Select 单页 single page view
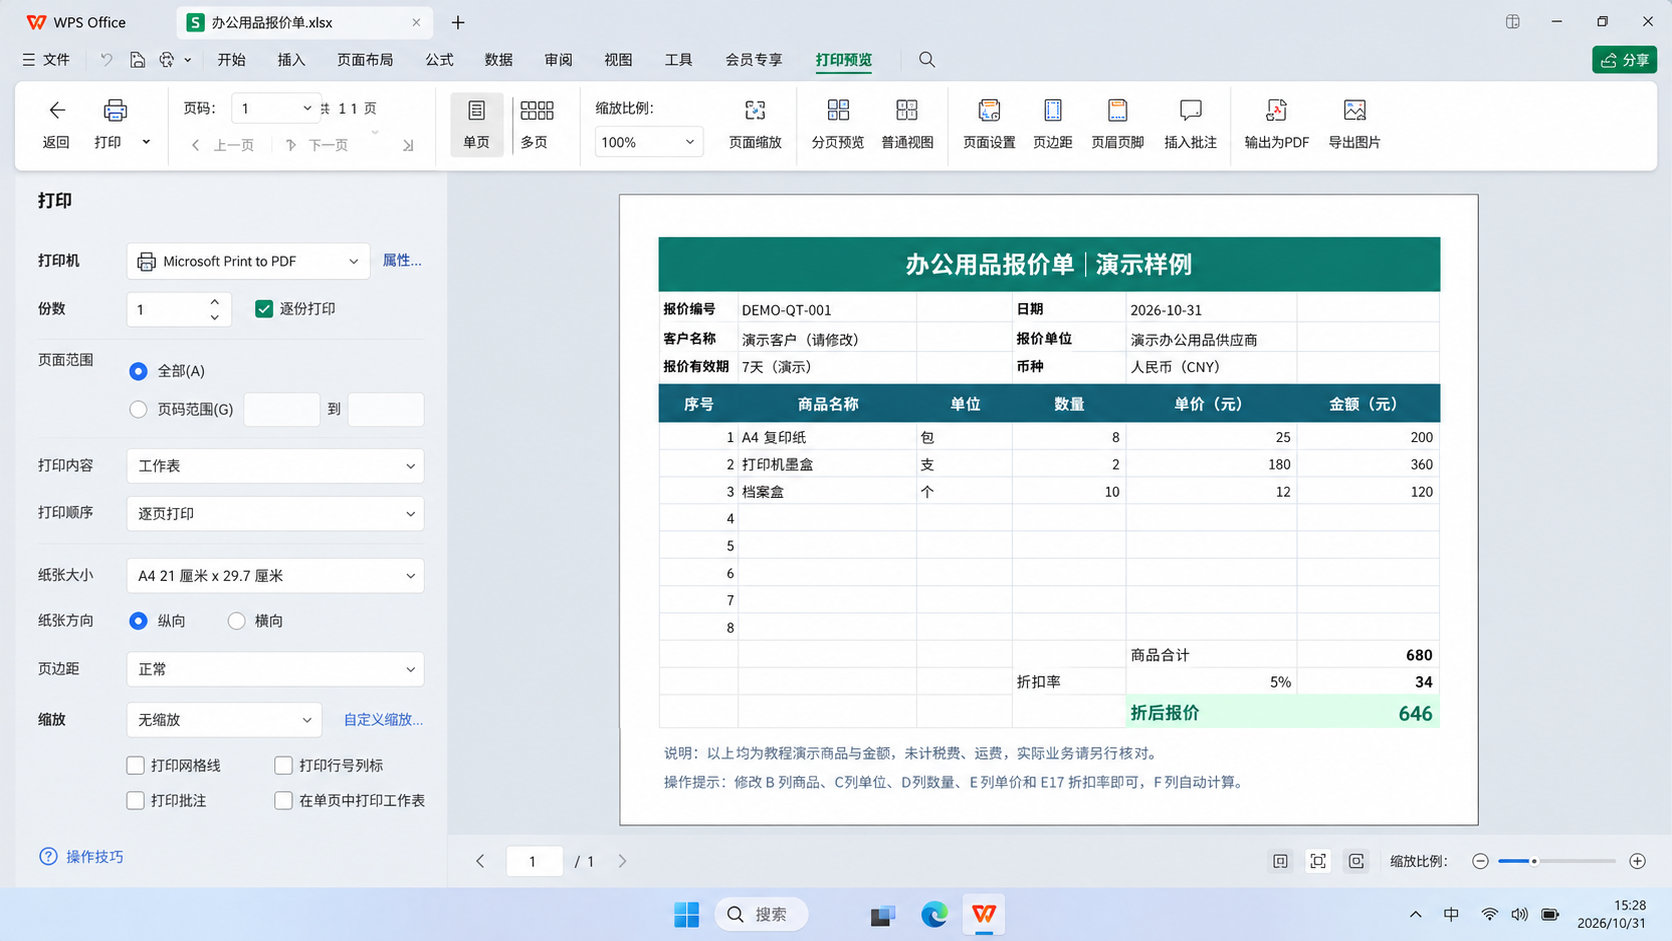 [x=477, y=124]
